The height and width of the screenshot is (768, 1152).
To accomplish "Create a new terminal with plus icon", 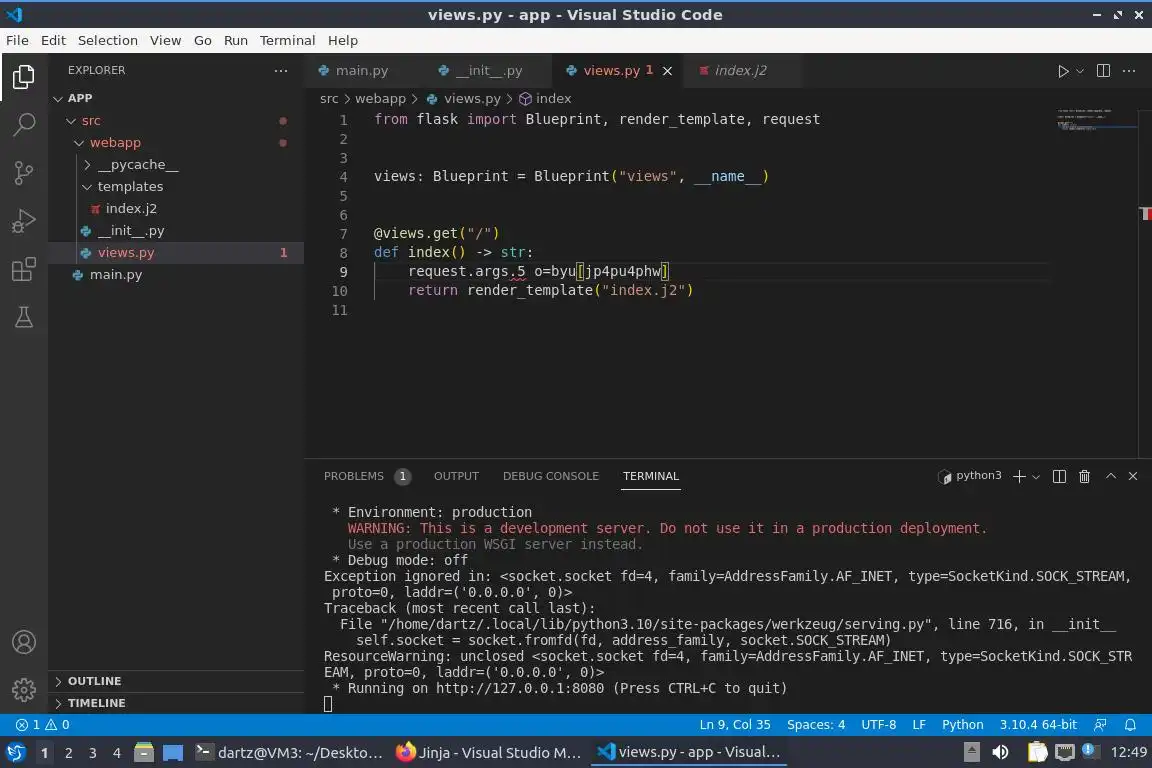I will (1019, 476).
